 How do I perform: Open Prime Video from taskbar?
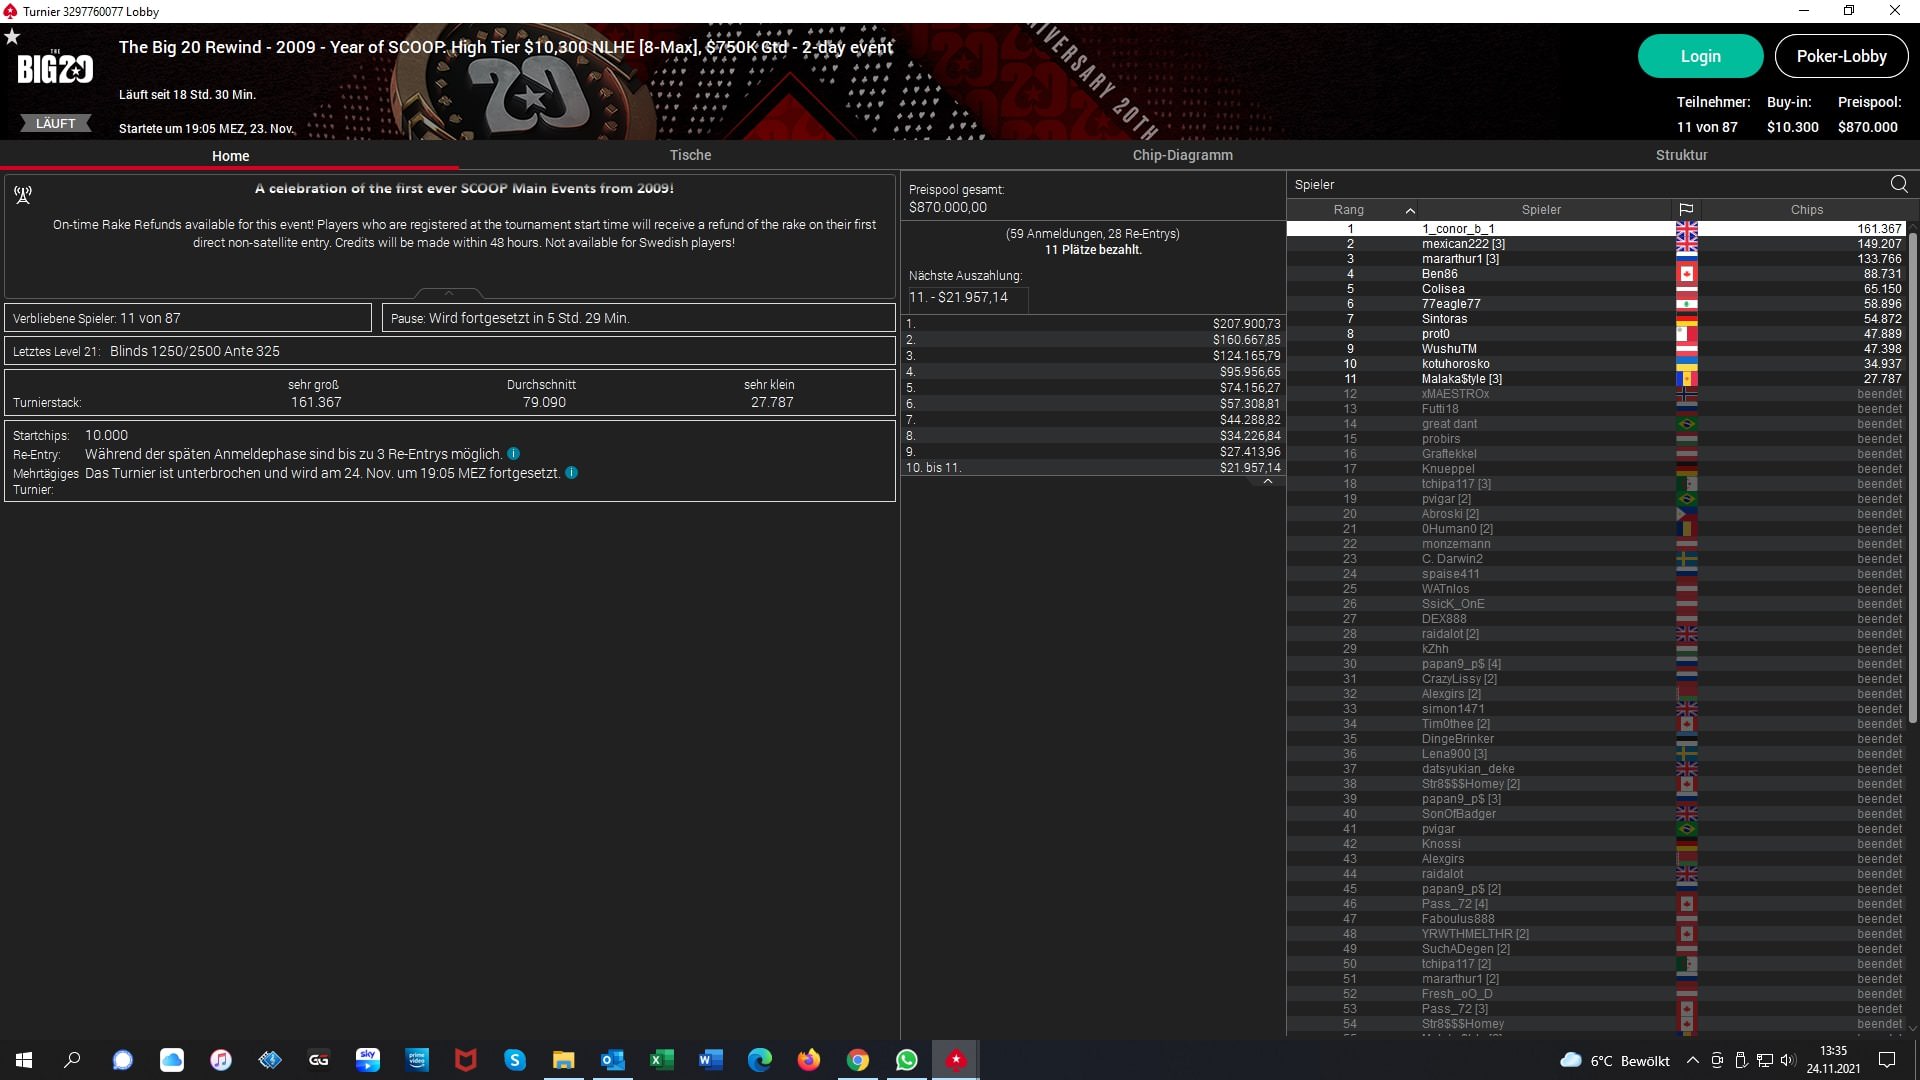[x=417, y=1060]
